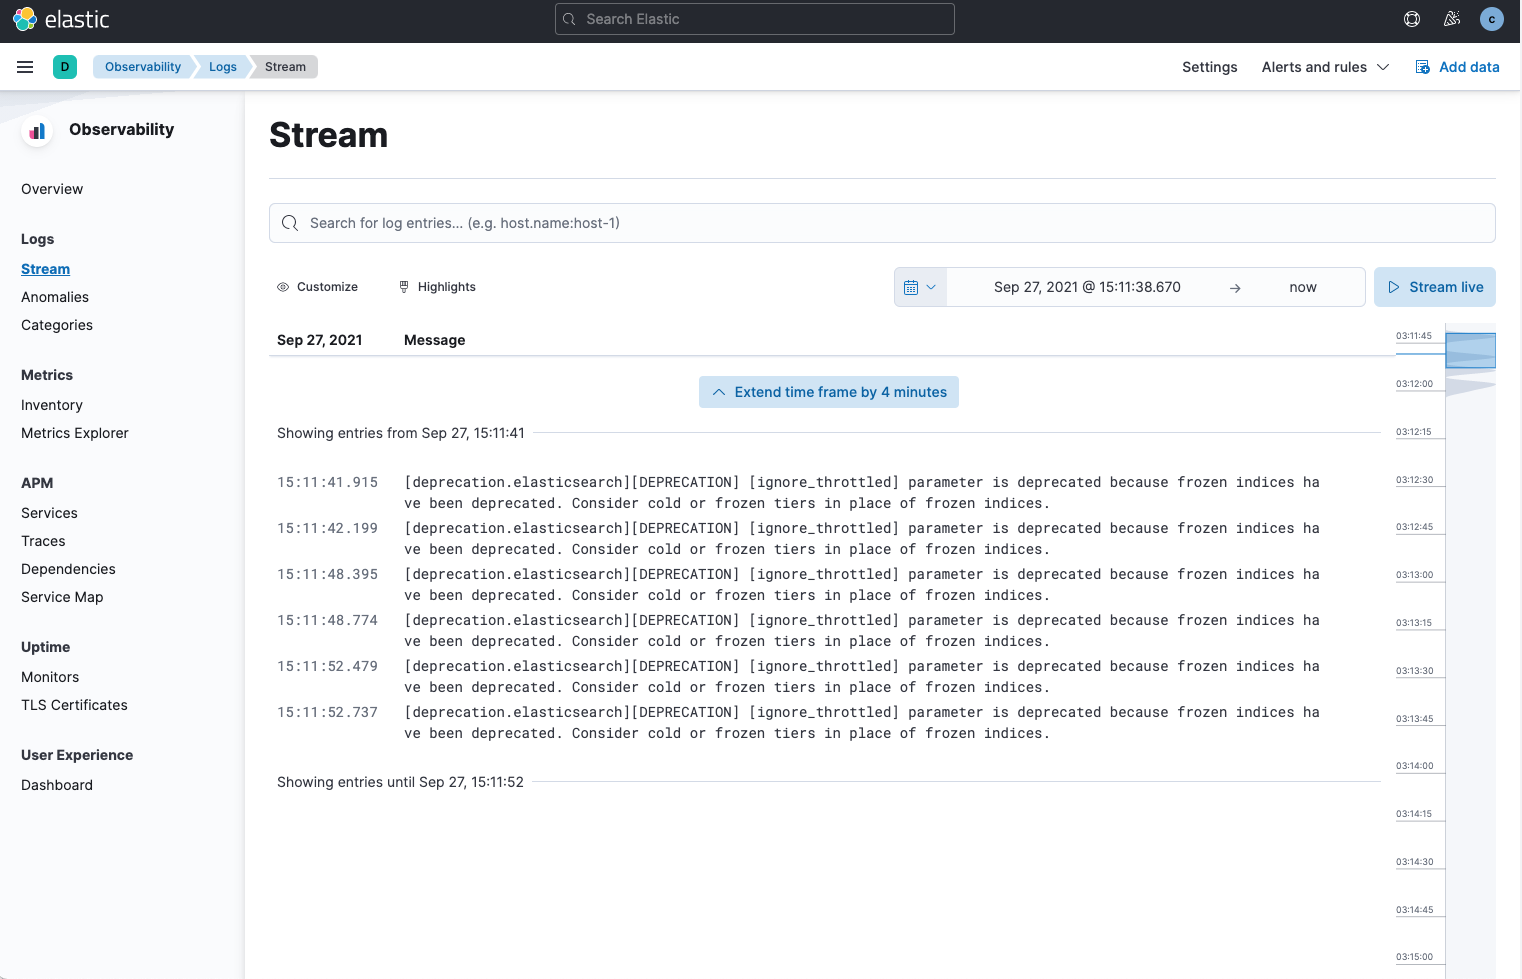Open the user profile avatar 'c'
The image size is (1522, 979).
[x=1491, y=18]
